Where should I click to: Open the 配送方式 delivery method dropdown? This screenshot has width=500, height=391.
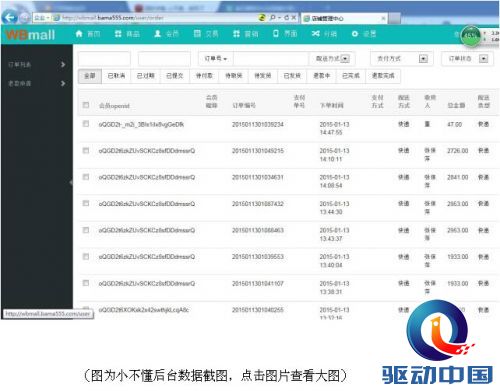click(332, 59)
